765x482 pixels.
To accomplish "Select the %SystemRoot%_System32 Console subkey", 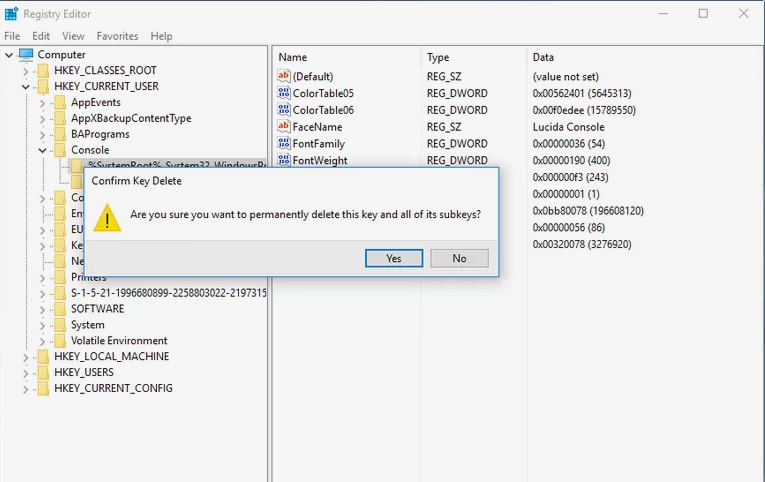I will (177, 164).
